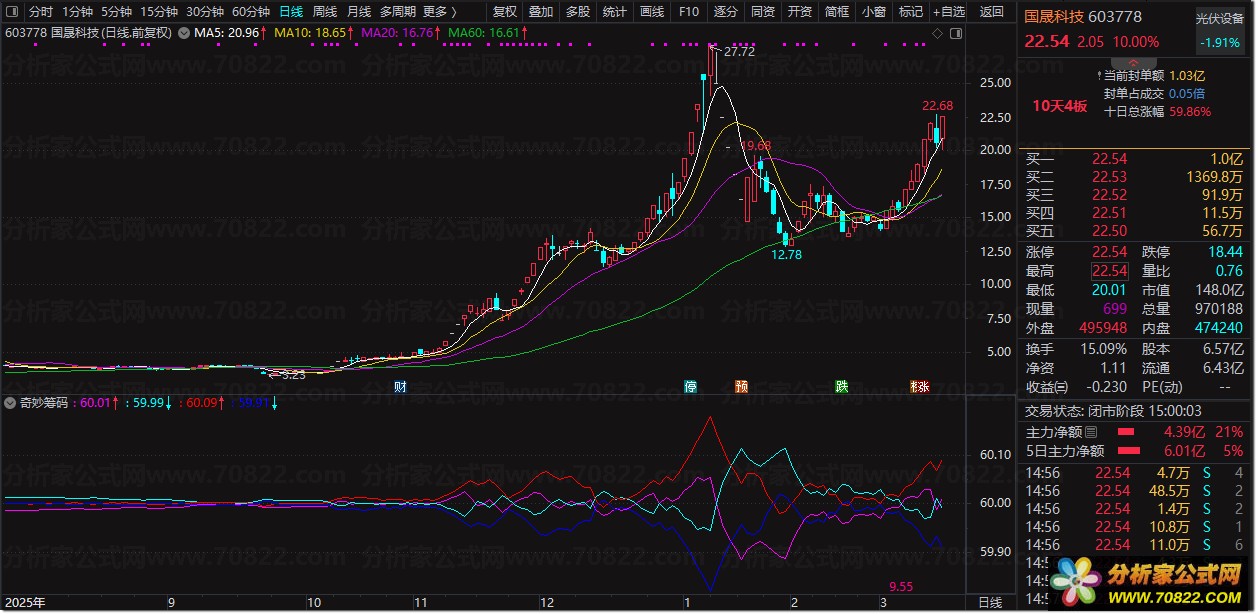This screenshot has height=614, width=1258.
Task: Select the 买二 bid row
Action: pos(1134,177)
